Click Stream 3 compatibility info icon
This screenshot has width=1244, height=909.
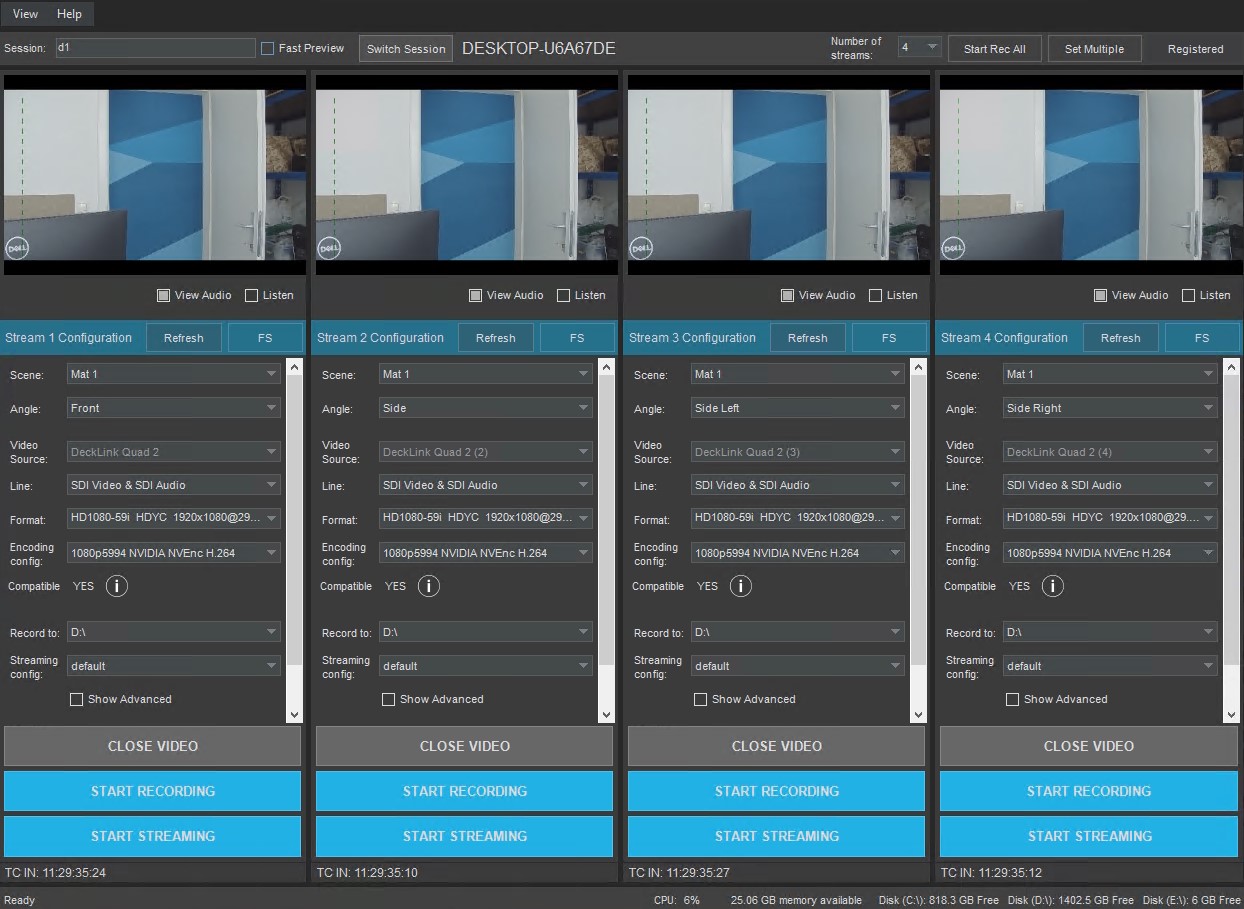coord(740,586)
